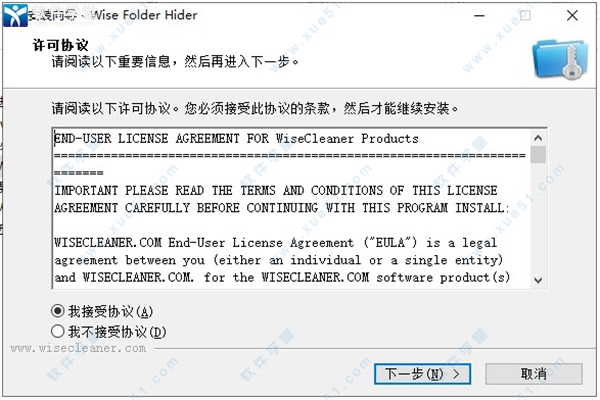Click the license scrollbar thumb
Screen dimensions: 600x400
click(x=538, y=155)
